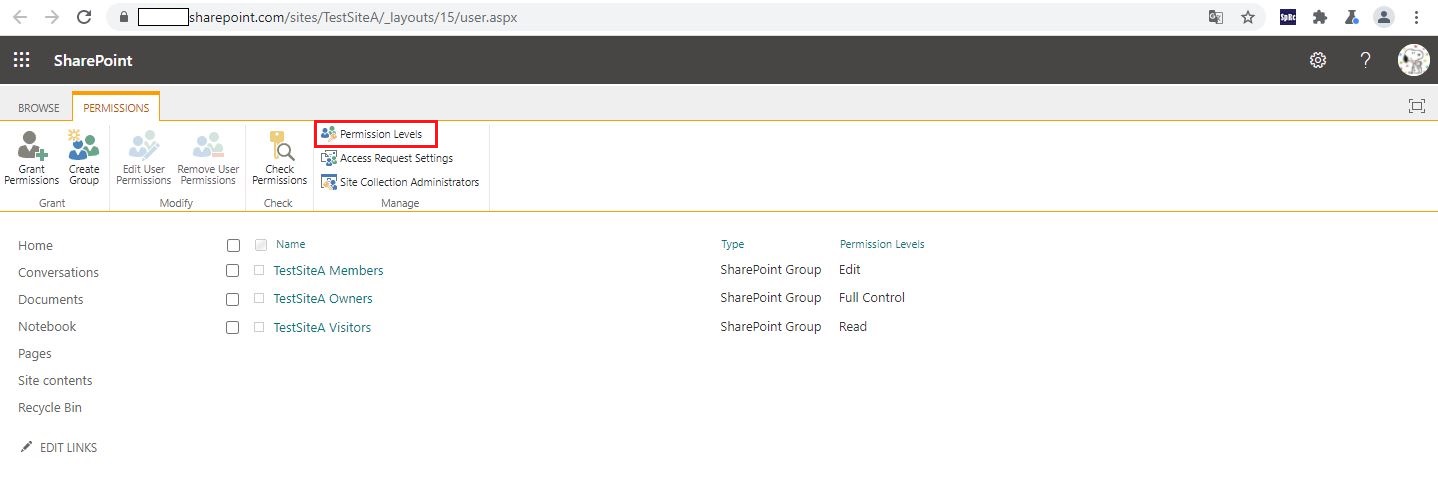Check the TestSiteA Owners row checkbox
Screen dimensions: 1438x477
(x=233, y=299)
